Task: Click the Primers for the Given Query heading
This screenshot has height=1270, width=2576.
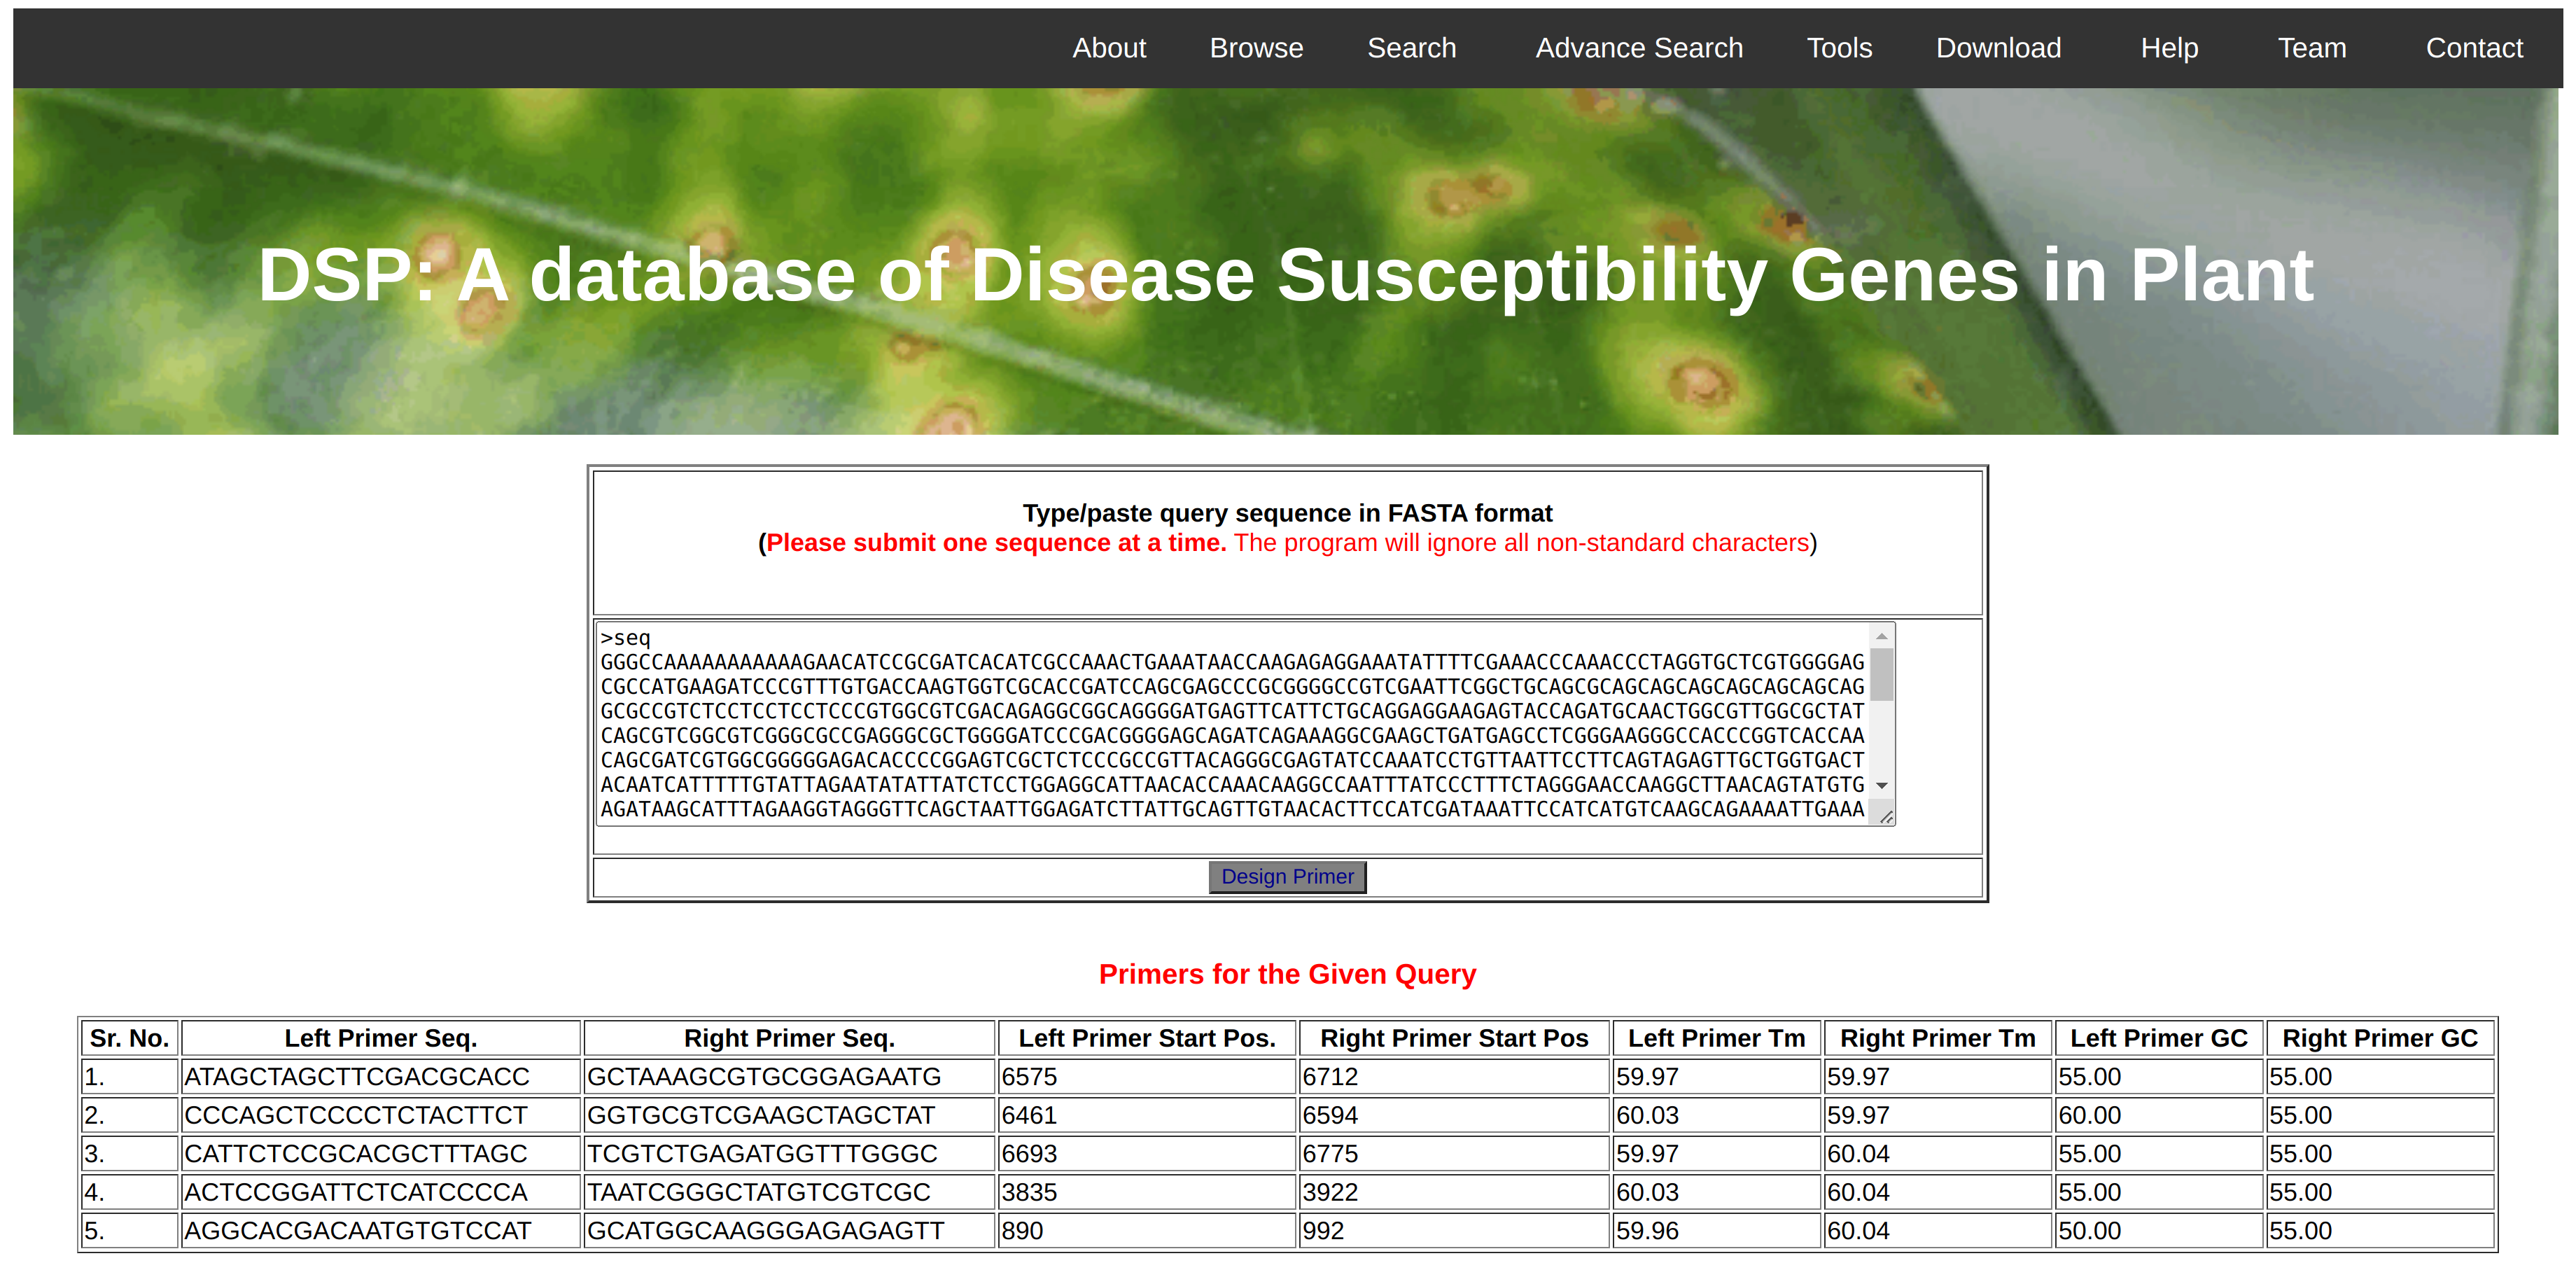Action: pos(1287,974)
